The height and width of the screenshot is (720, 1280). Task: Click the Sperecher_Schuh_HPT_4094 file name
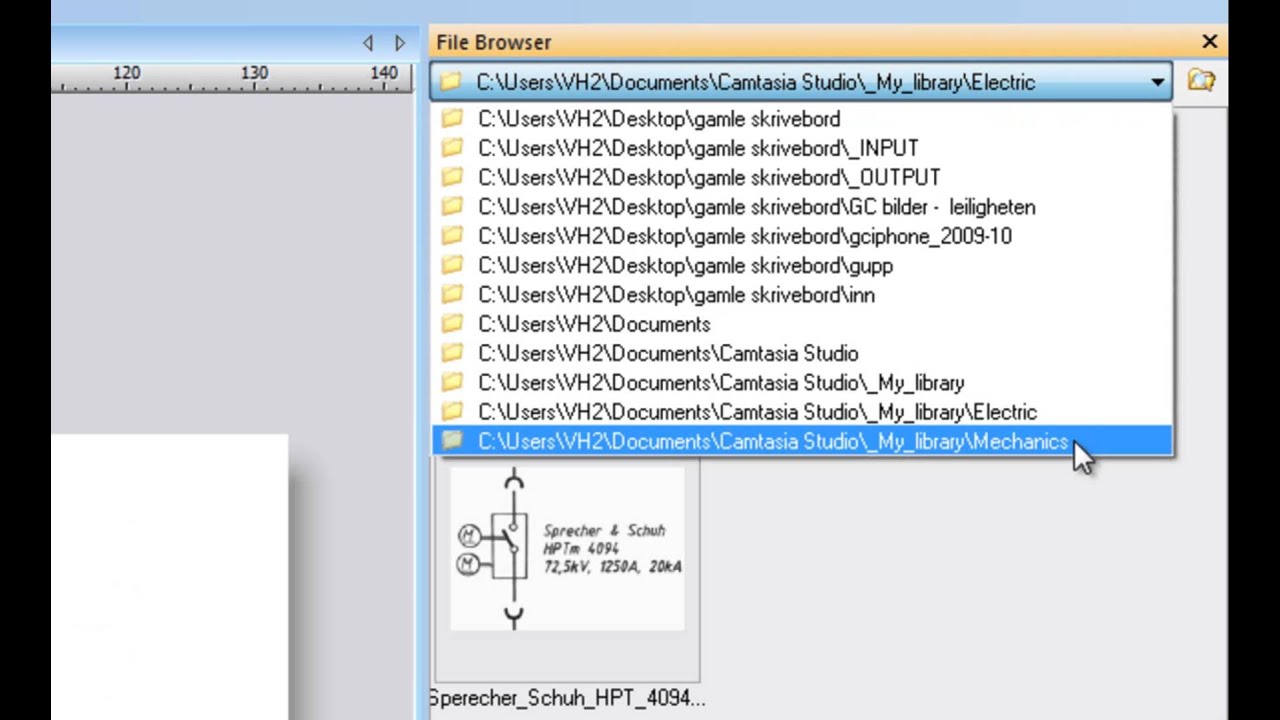tap(567, 698)
